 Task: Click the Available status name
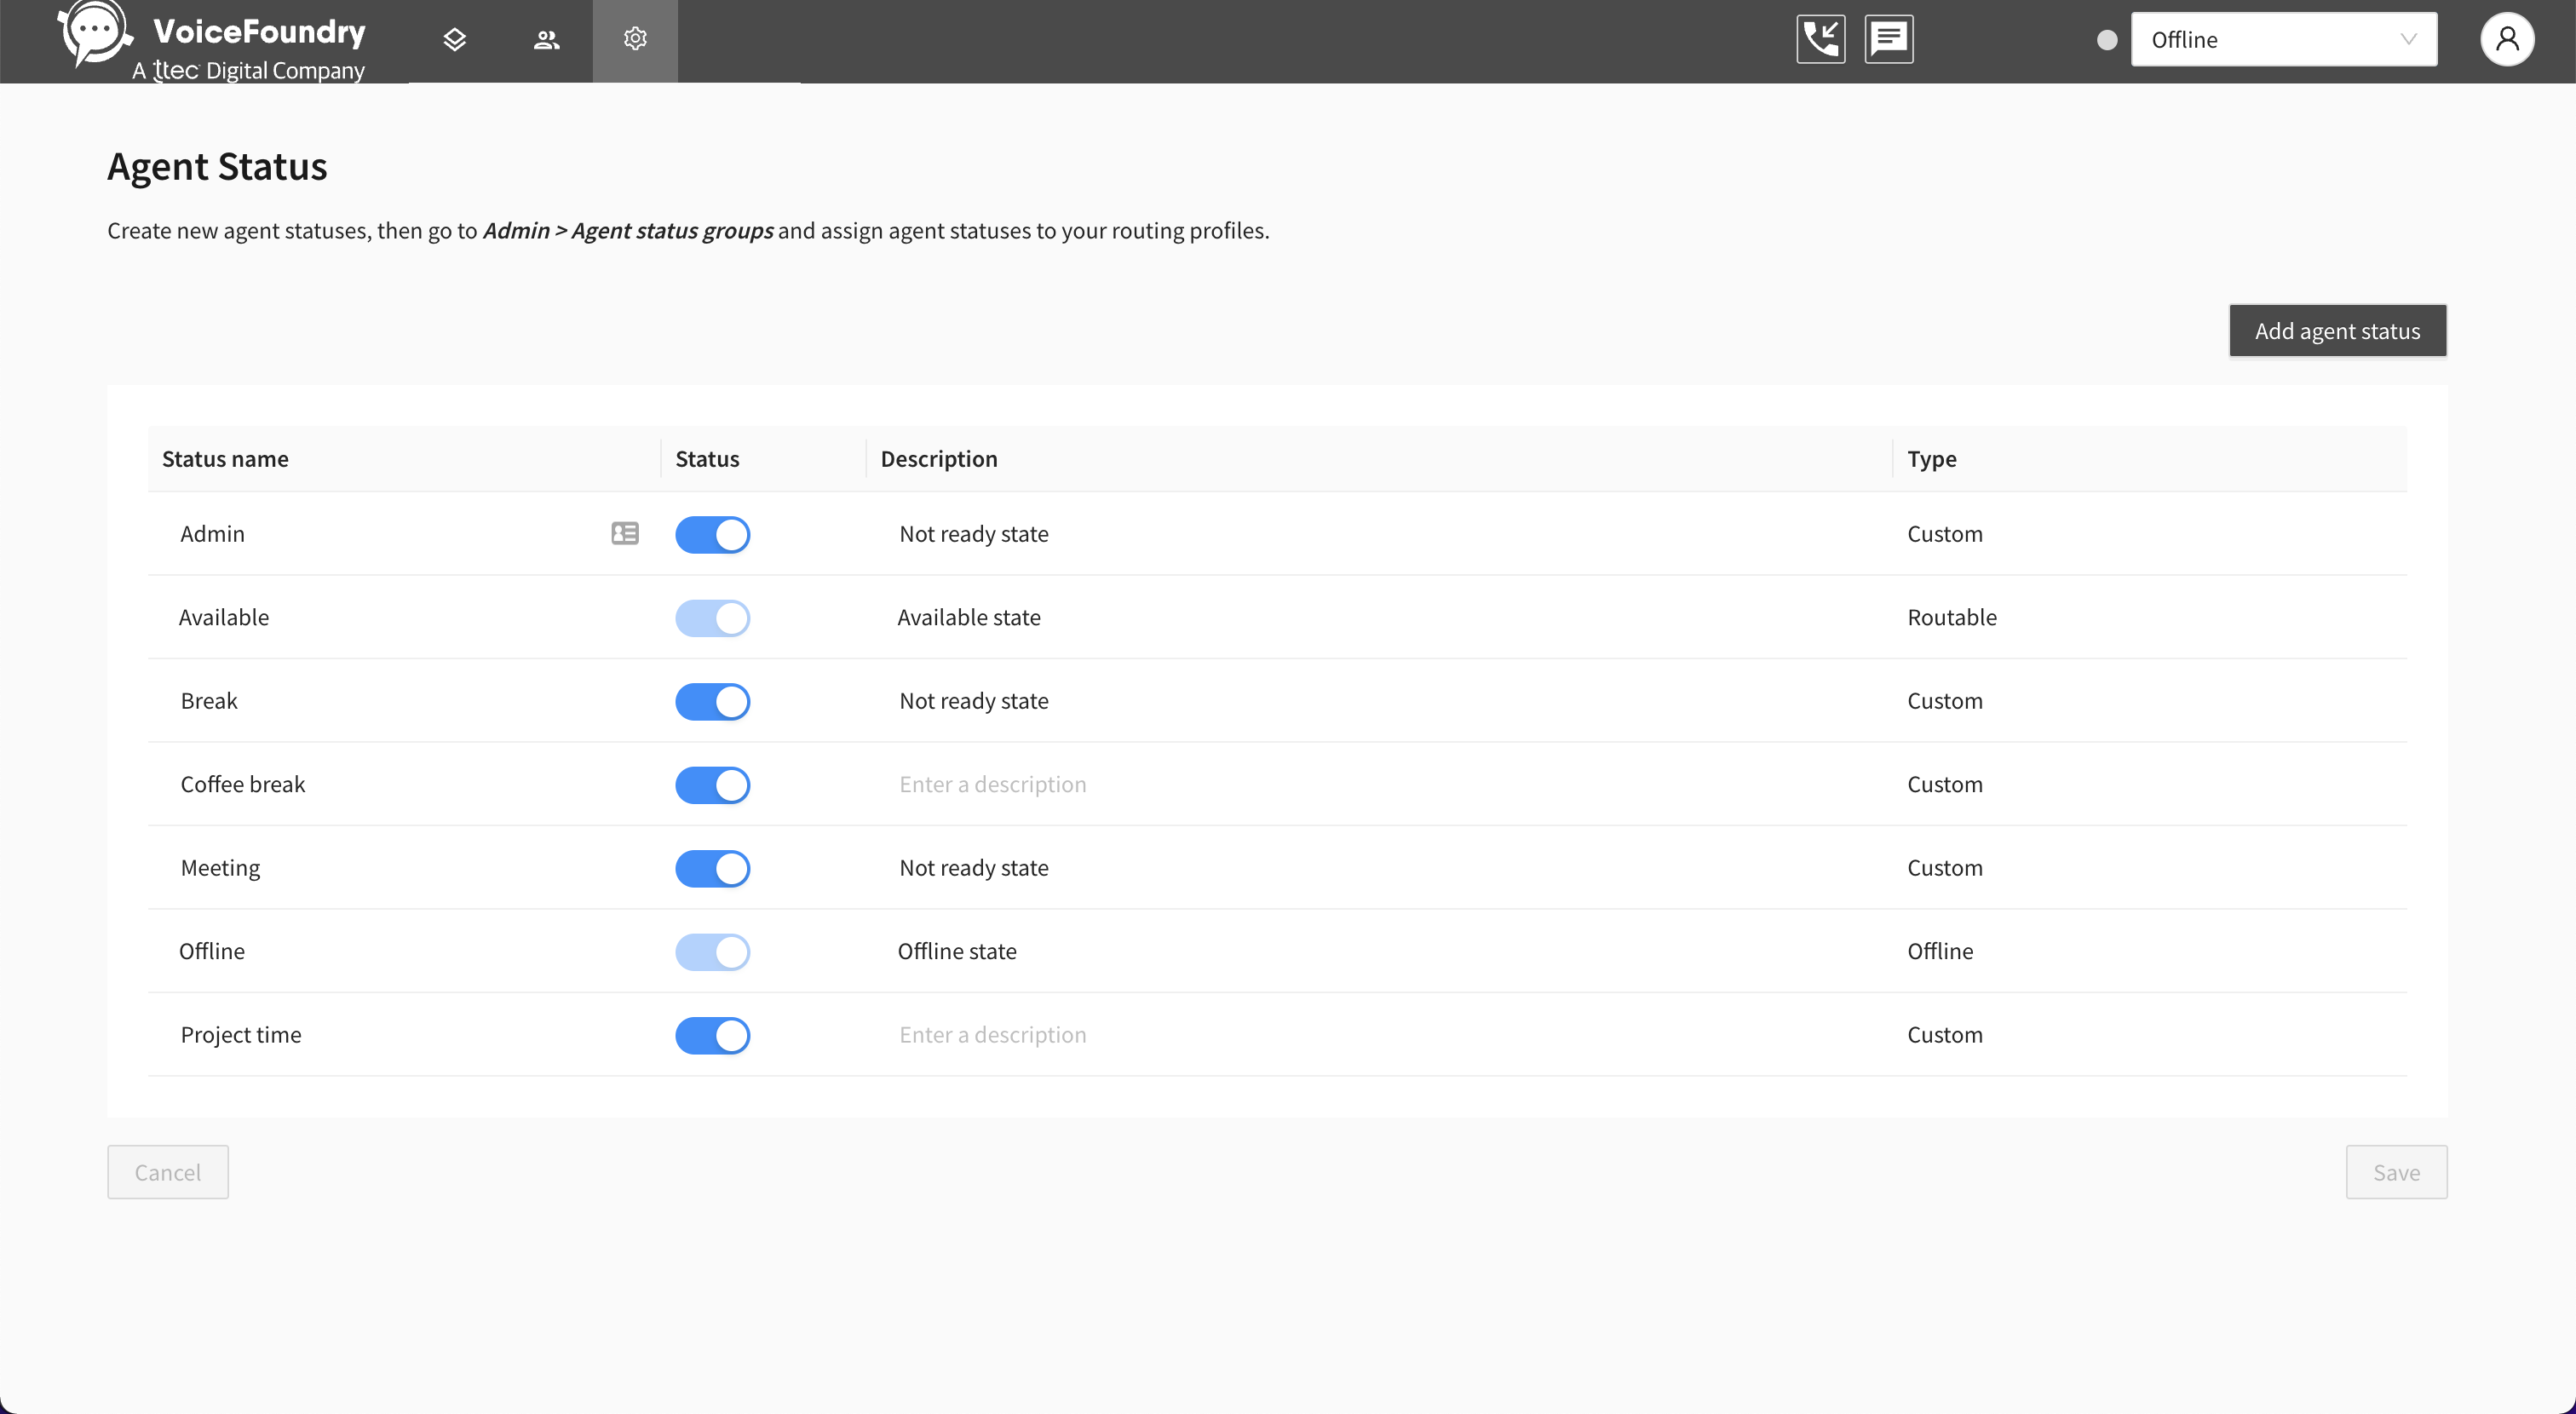pos(224,617)
